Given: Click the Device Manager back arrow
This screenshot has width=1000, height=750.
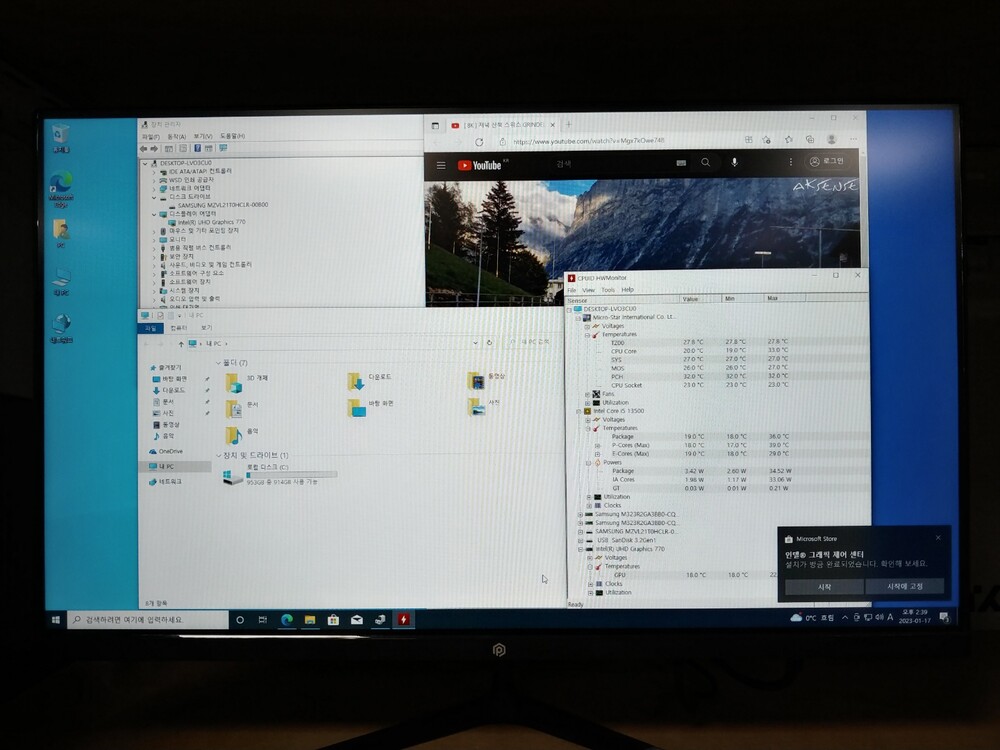Looking at the screenshot, I should [x=144, y=148].
